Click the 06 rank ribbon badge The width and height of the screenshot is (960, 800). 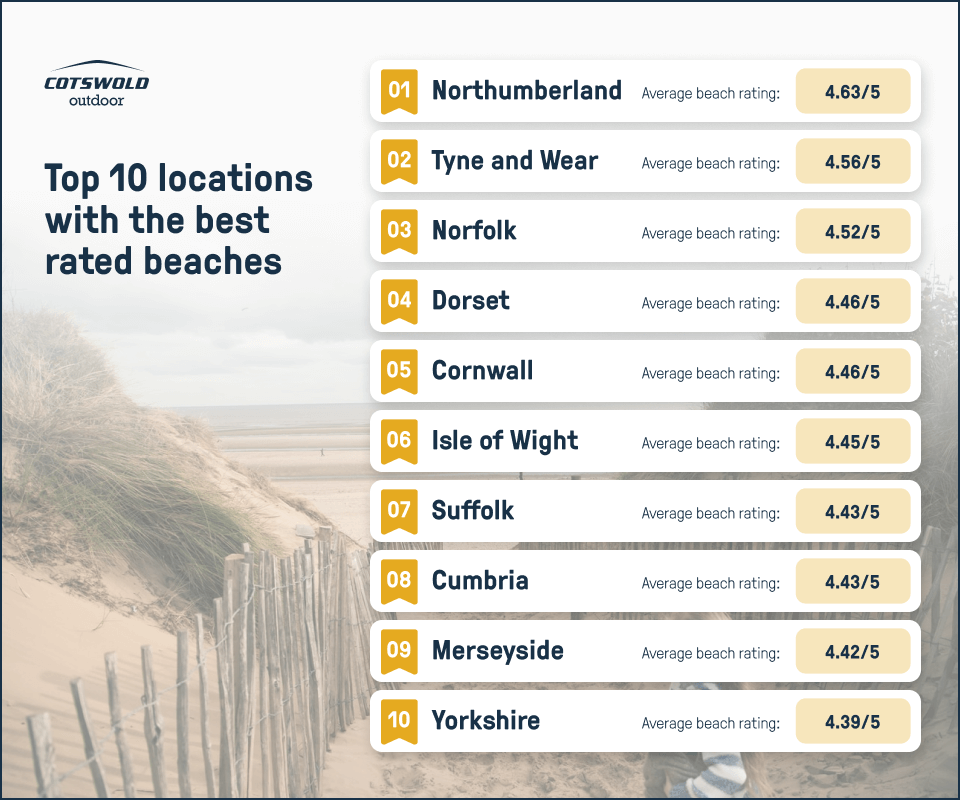click(399, 441)
